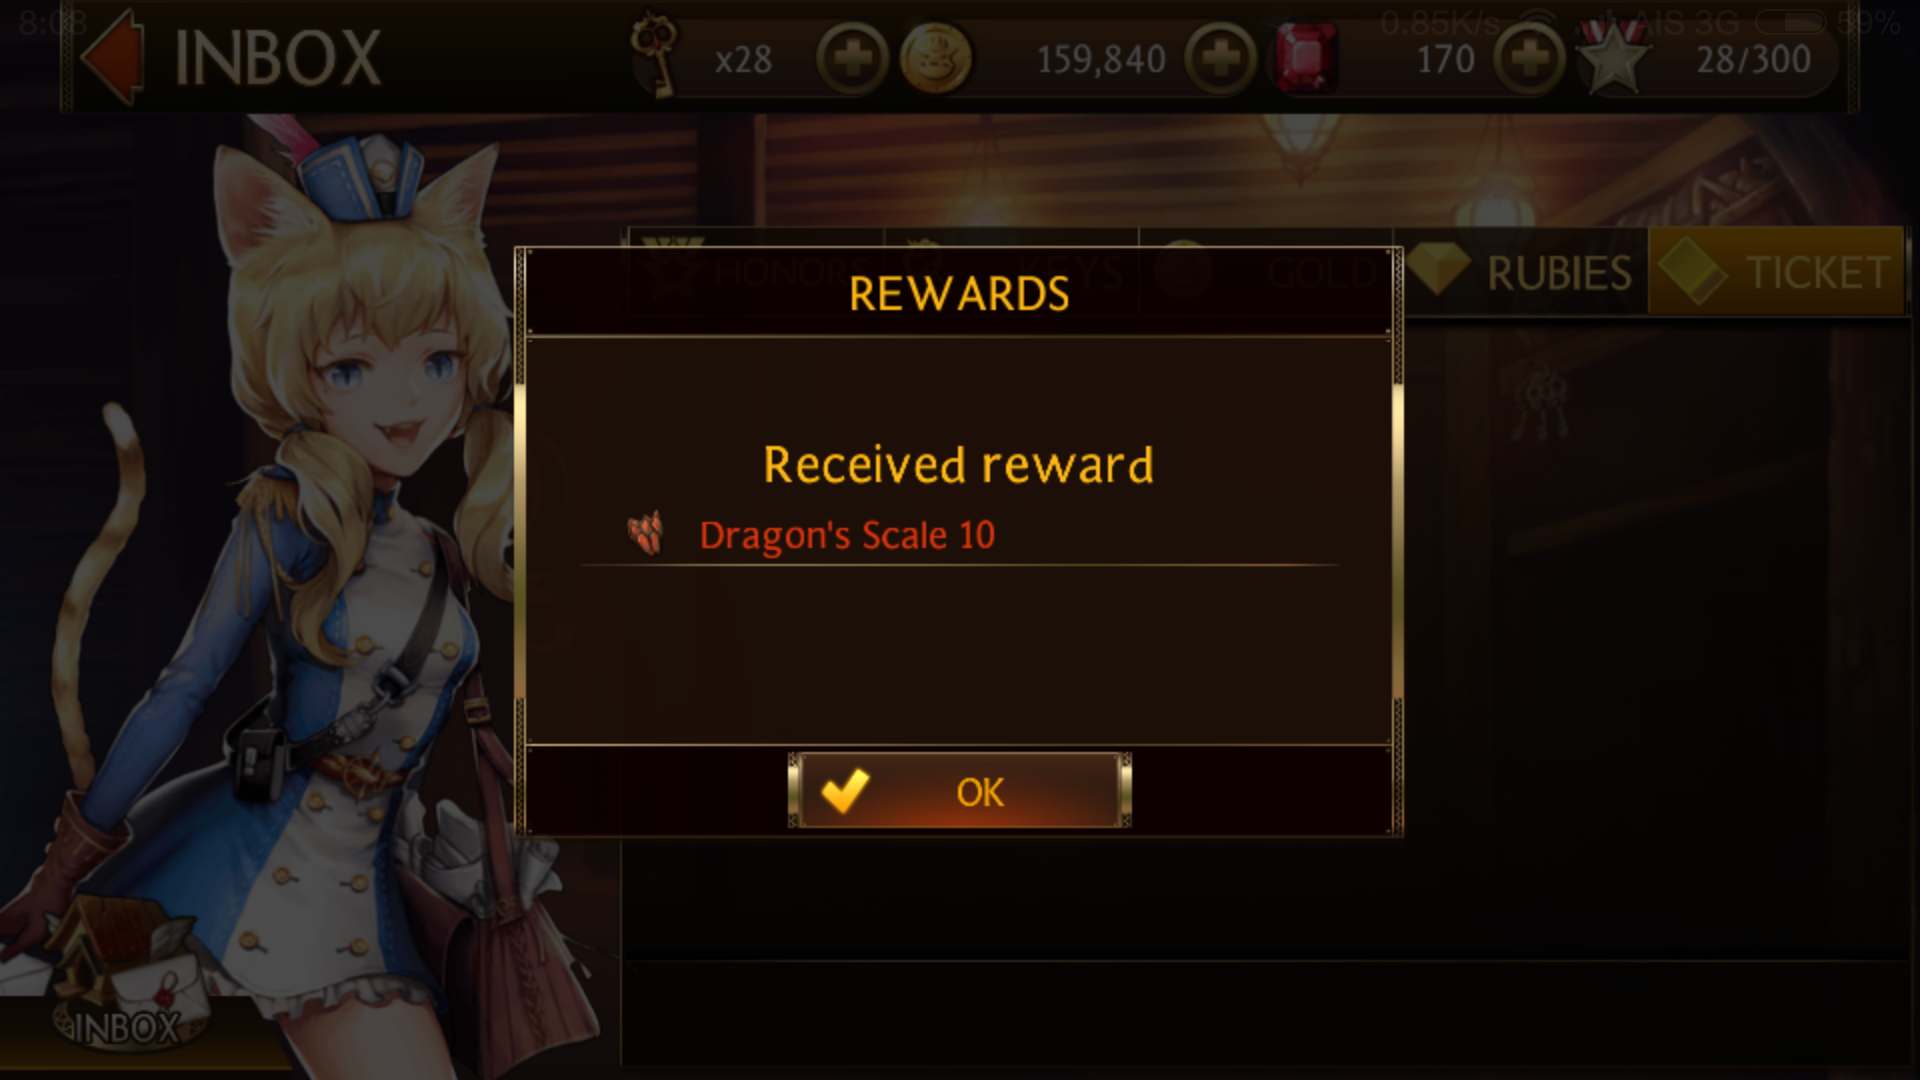Tap the REWARDS dialog title bar

pyautogui.click(x=959, y=293)
